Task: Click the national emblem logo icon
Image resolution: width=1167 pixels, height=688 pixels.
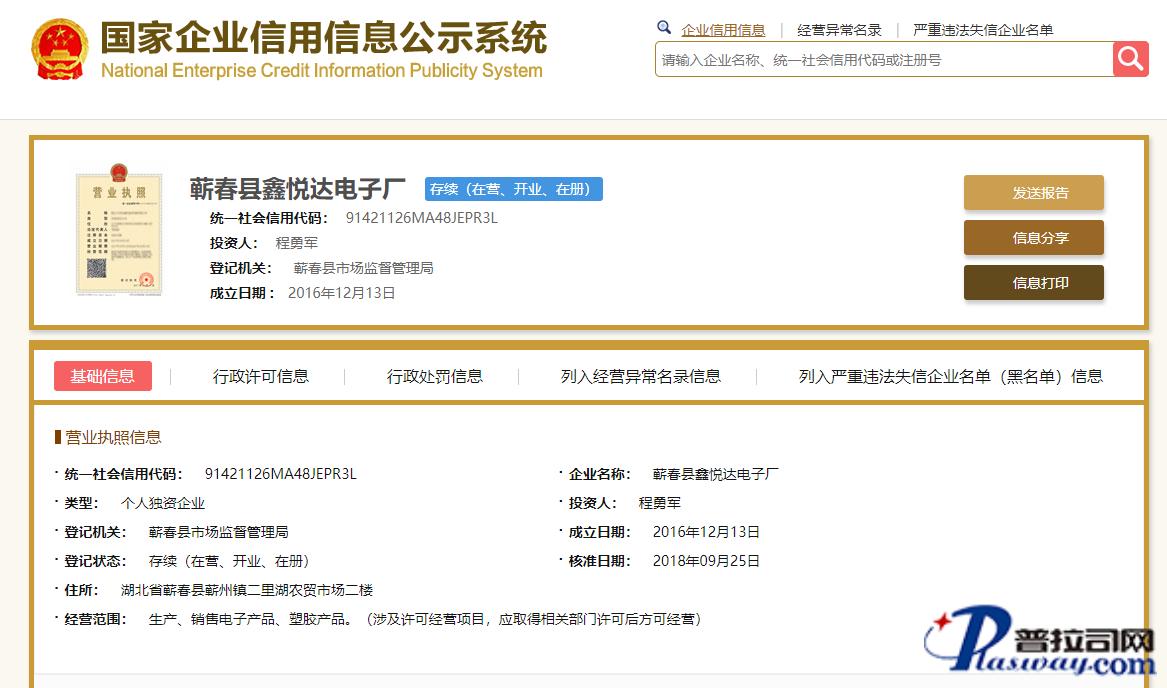Action: point(59,49)
